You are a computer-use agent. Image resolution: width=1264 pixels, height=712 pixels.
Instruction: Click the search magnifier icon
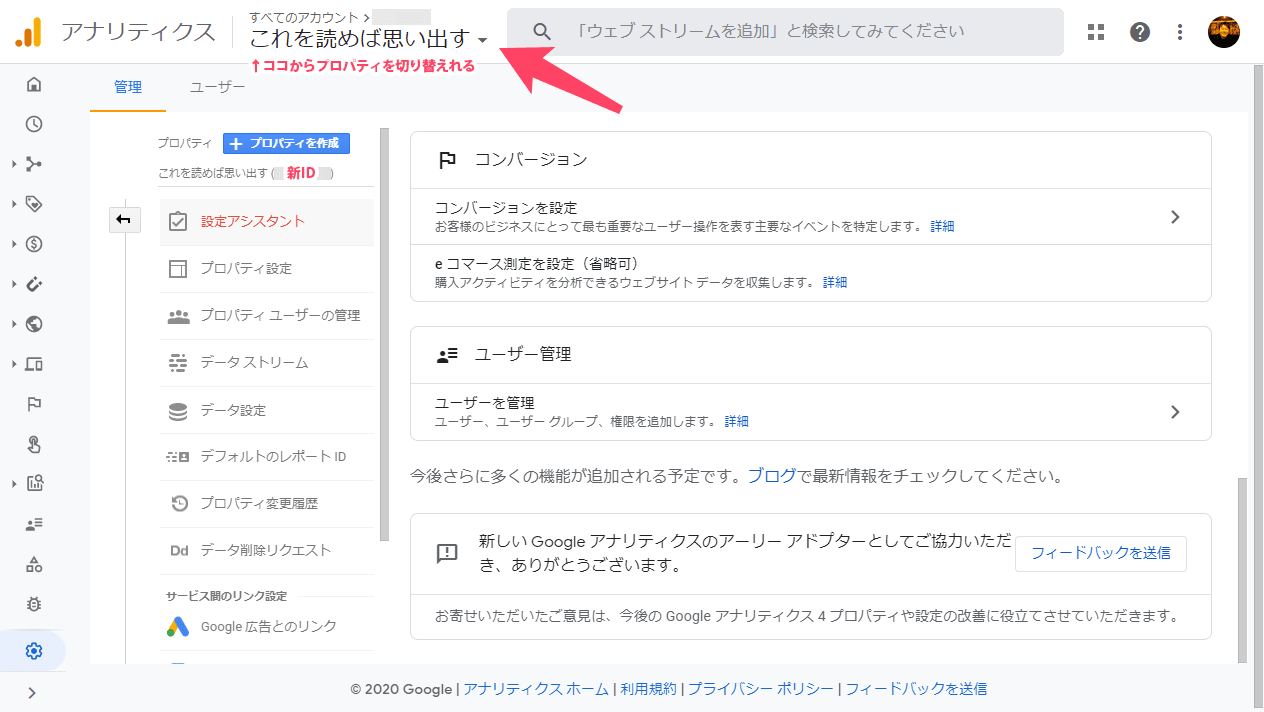pyautogui.click(x=542, y=32)
